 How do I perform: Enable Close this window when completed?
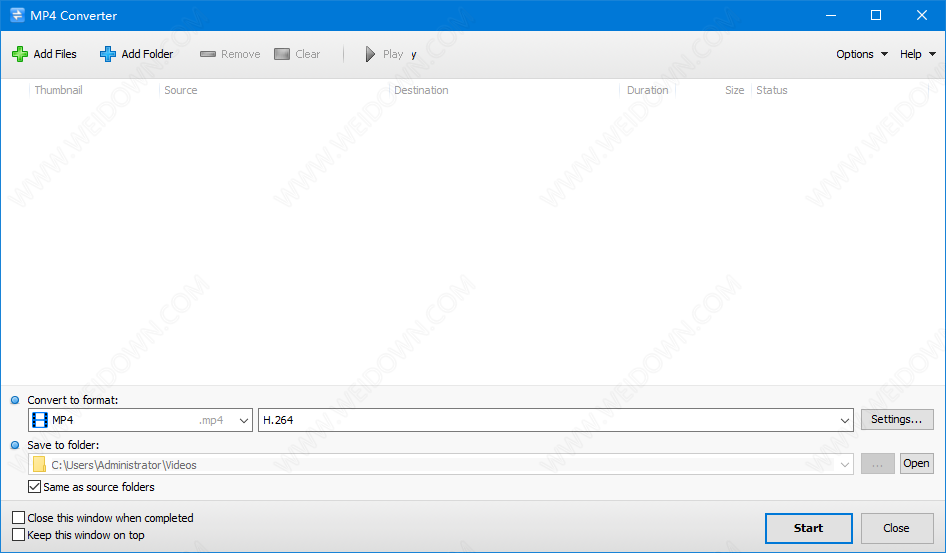pyautogui.click(x=19, y=517)
